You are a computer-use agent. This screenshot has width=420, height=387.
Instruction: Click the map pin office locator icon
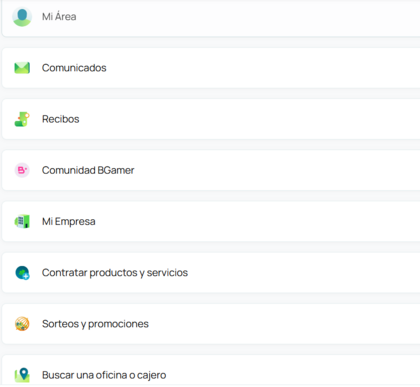[x=22, y=375]
